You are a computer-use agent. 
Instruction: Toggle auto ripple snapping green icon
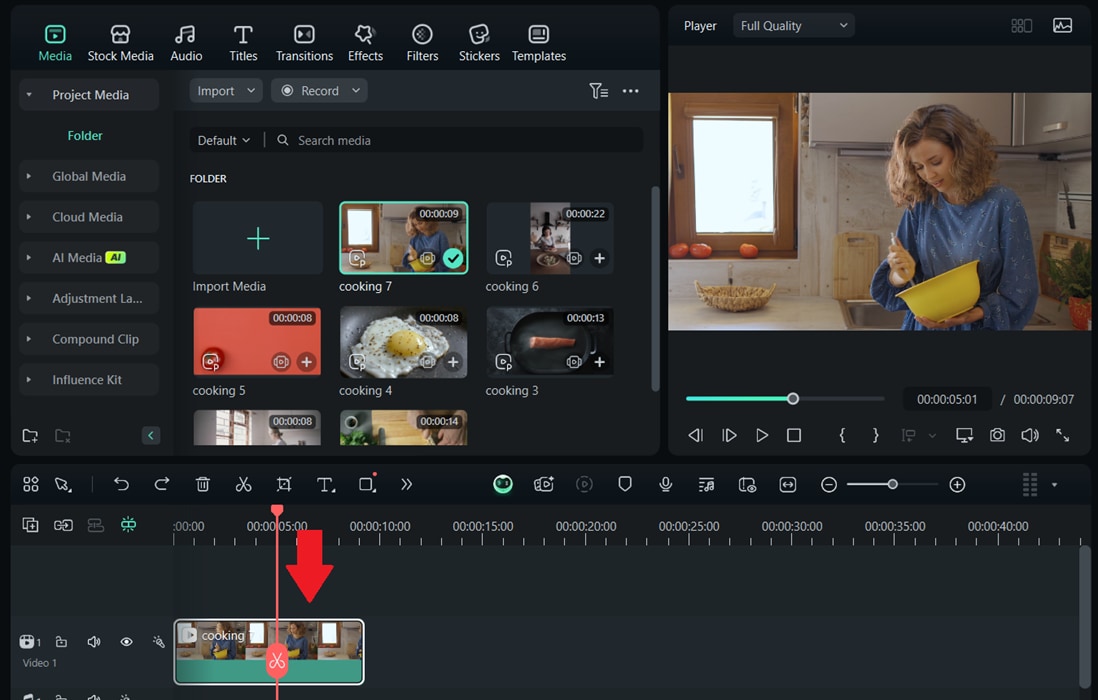tap(128, 525)
